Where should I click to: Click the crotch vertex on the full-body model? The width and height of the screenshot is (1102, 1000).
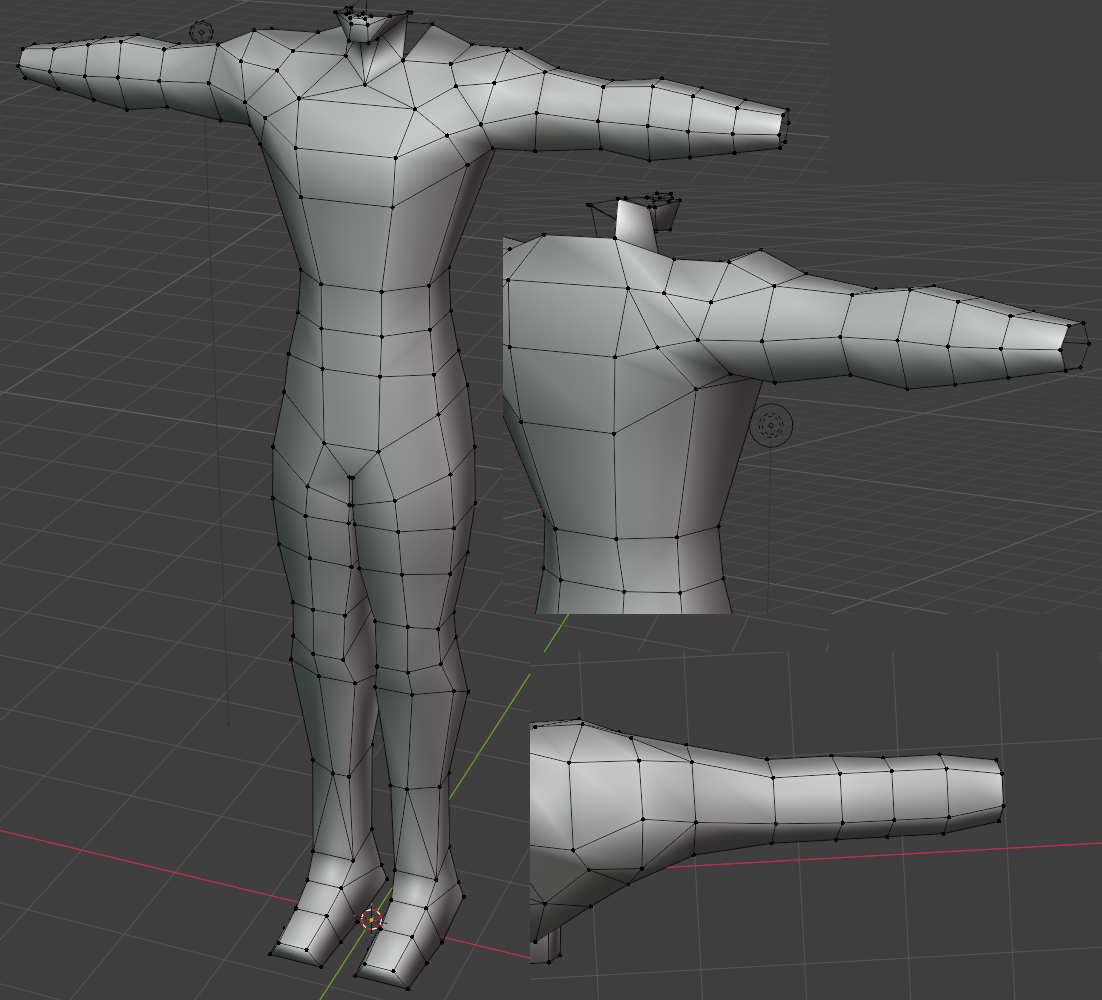tap(351, 477)
